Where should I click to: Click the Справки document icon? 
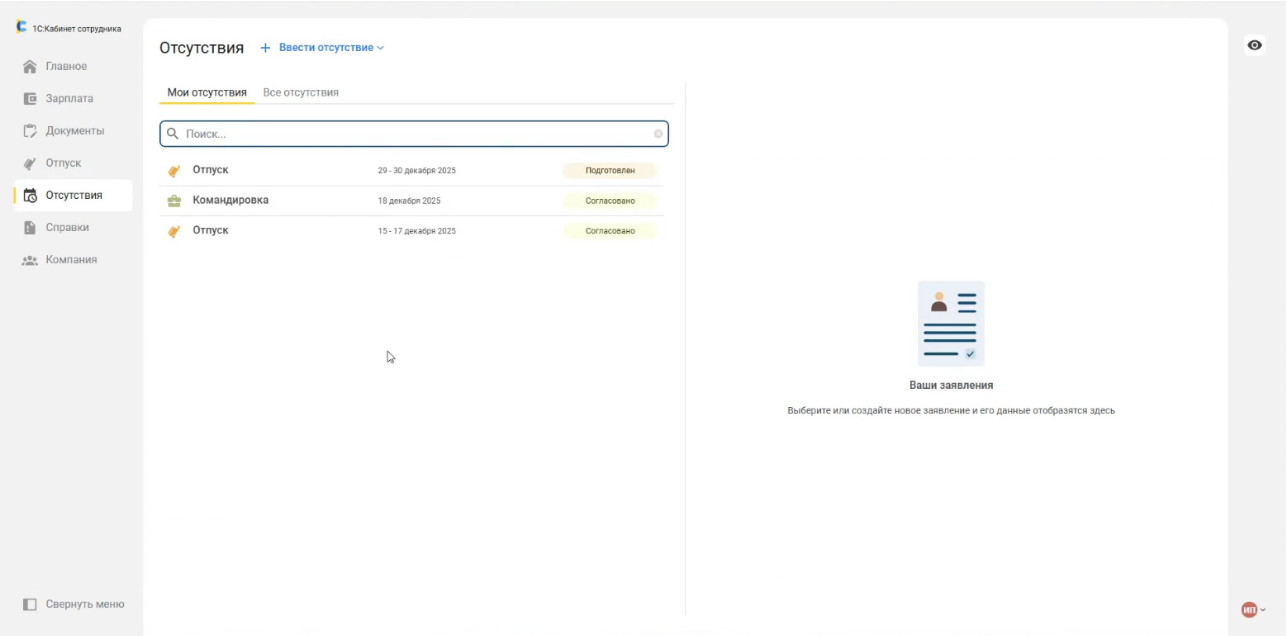coord(30,228)
